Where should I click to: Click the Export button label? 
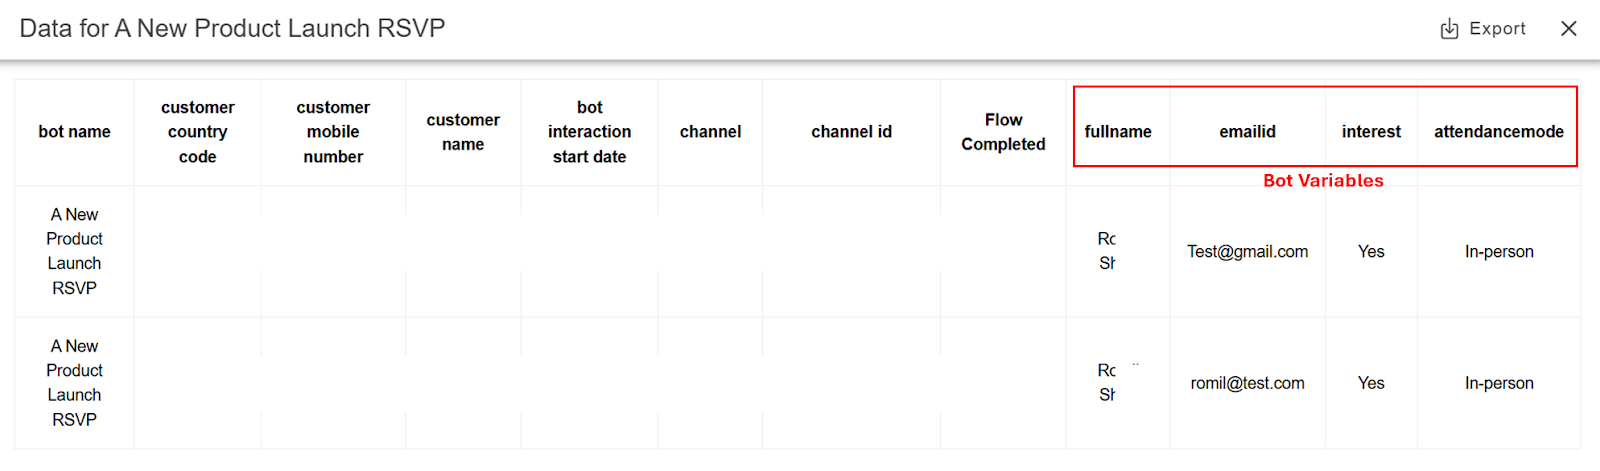click(1497, 29)
